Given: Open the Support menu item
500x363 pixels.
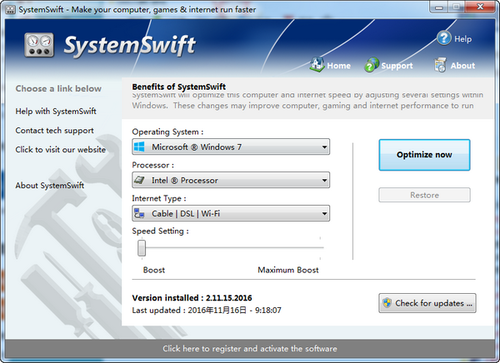Looking at the screenshot, I should click(397, 66).
